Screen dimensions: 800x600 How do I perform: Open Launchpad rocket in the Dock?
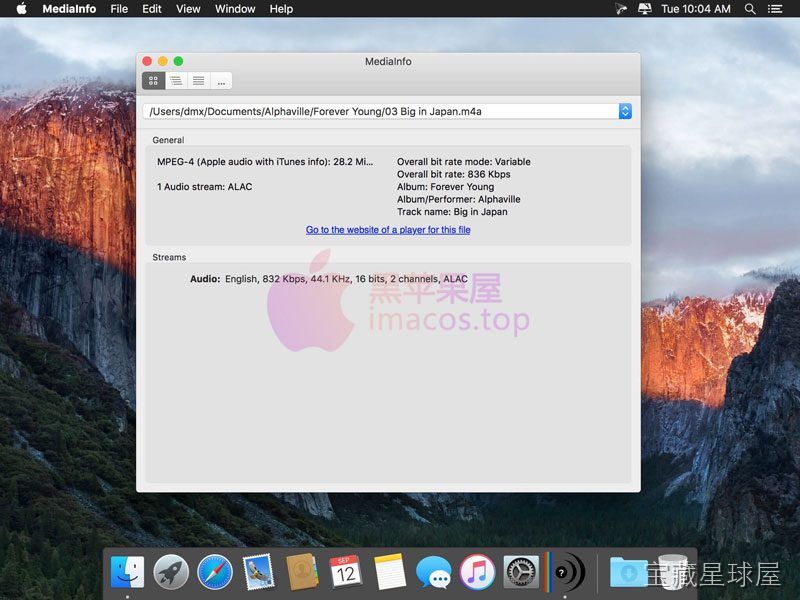[x=171, y=572]
